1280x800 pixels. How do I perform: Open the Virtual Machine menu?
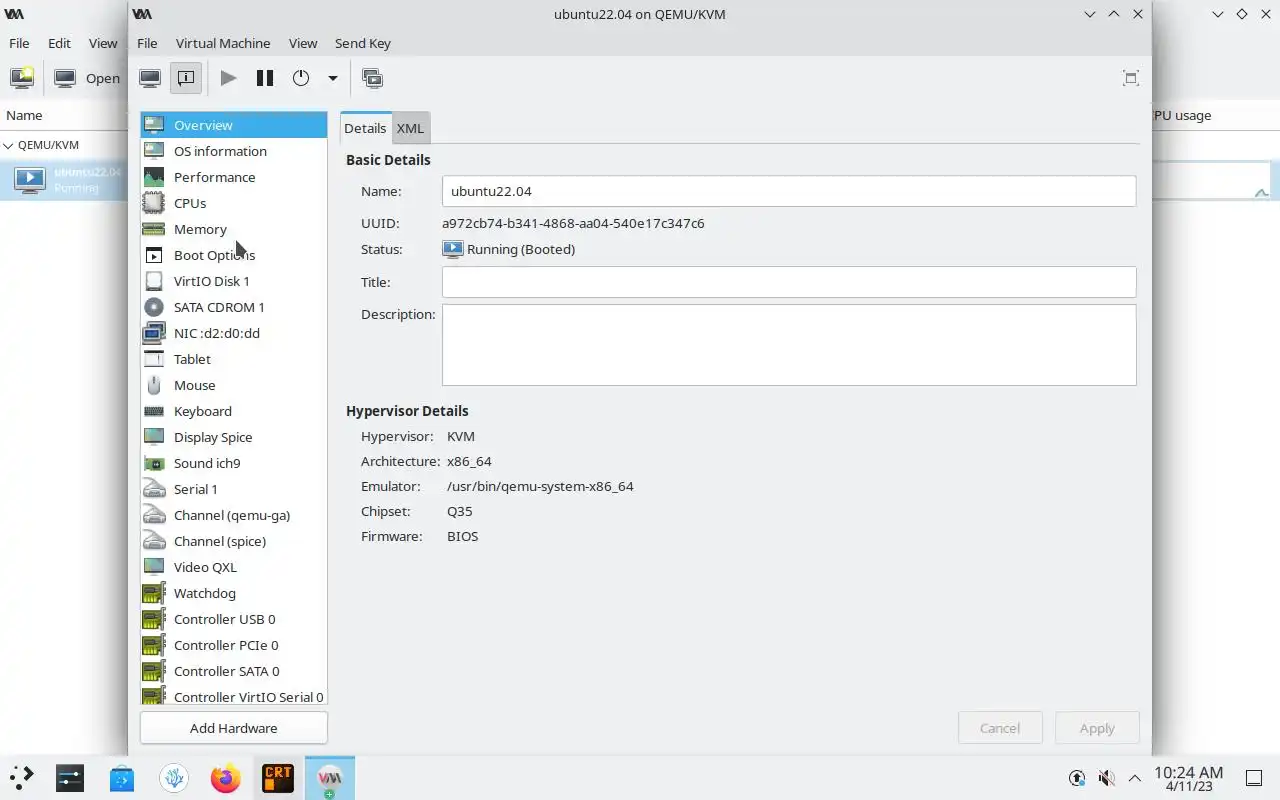(x=223, y=43)
